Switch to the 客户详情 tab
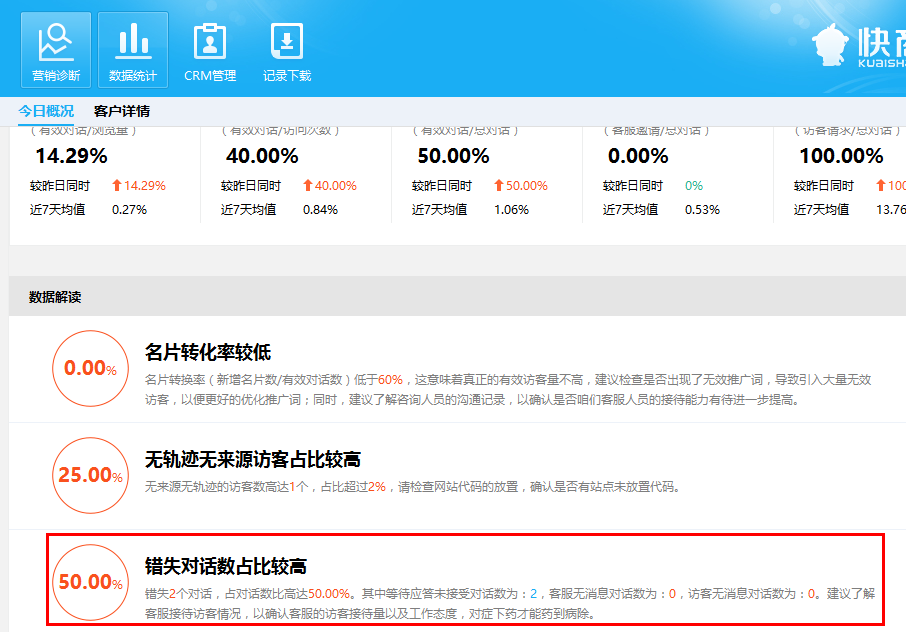 pyautogui.click(x=121, y=111)
